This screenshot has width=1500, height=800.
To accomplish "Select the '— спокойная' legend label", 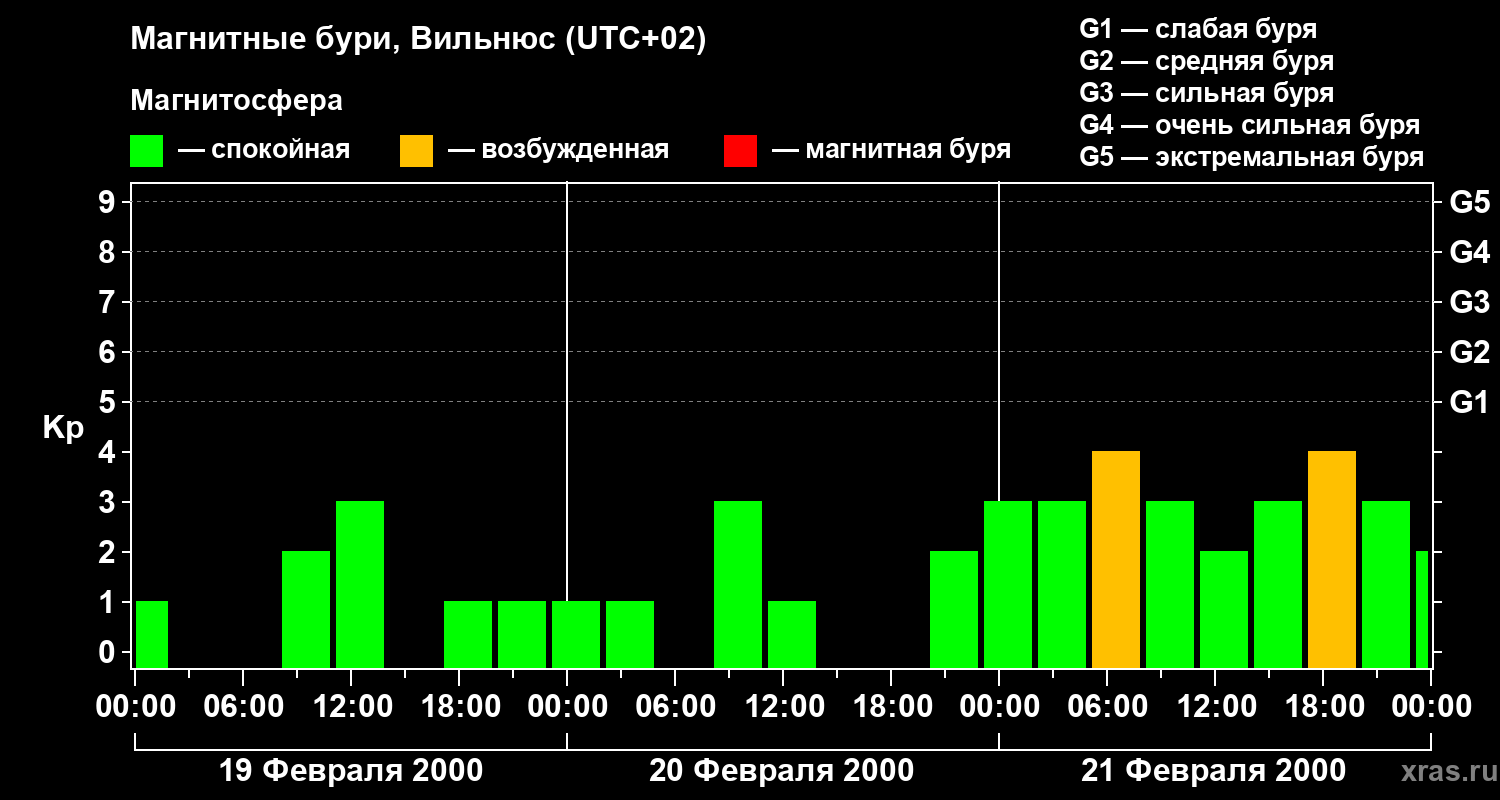I will pyautogui.click(x=264, y=150).
